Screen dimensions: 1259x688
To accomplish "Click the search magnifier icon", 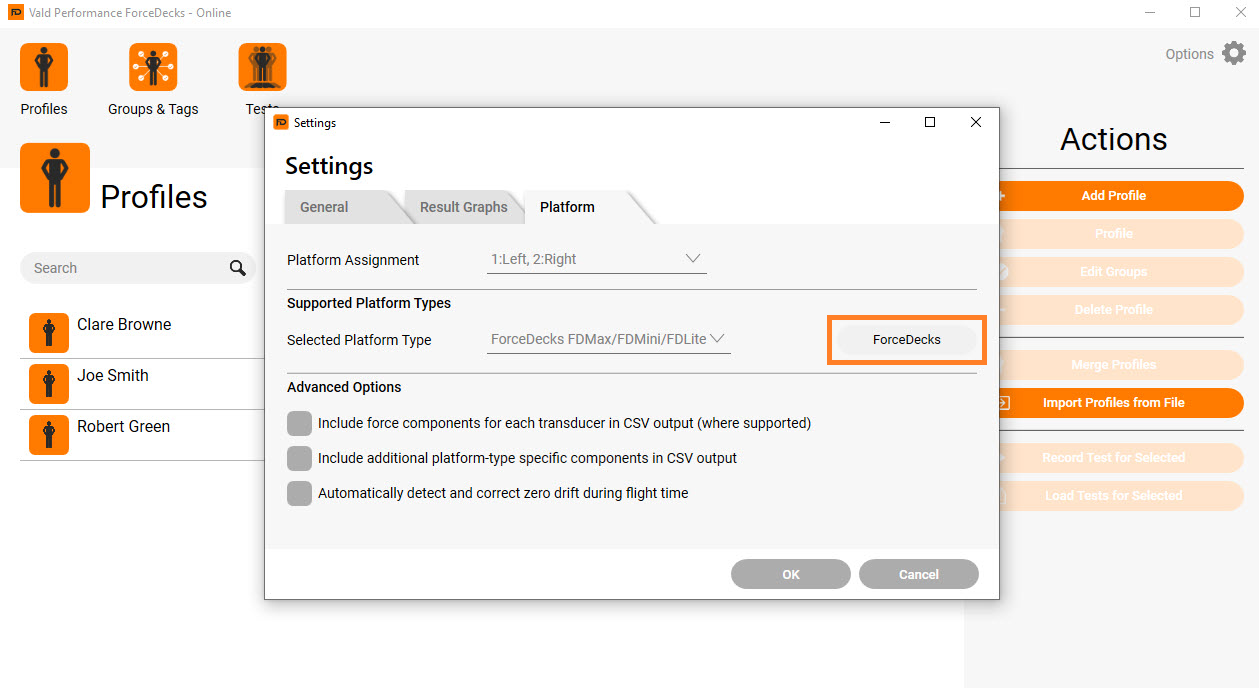I will (237, 268).
